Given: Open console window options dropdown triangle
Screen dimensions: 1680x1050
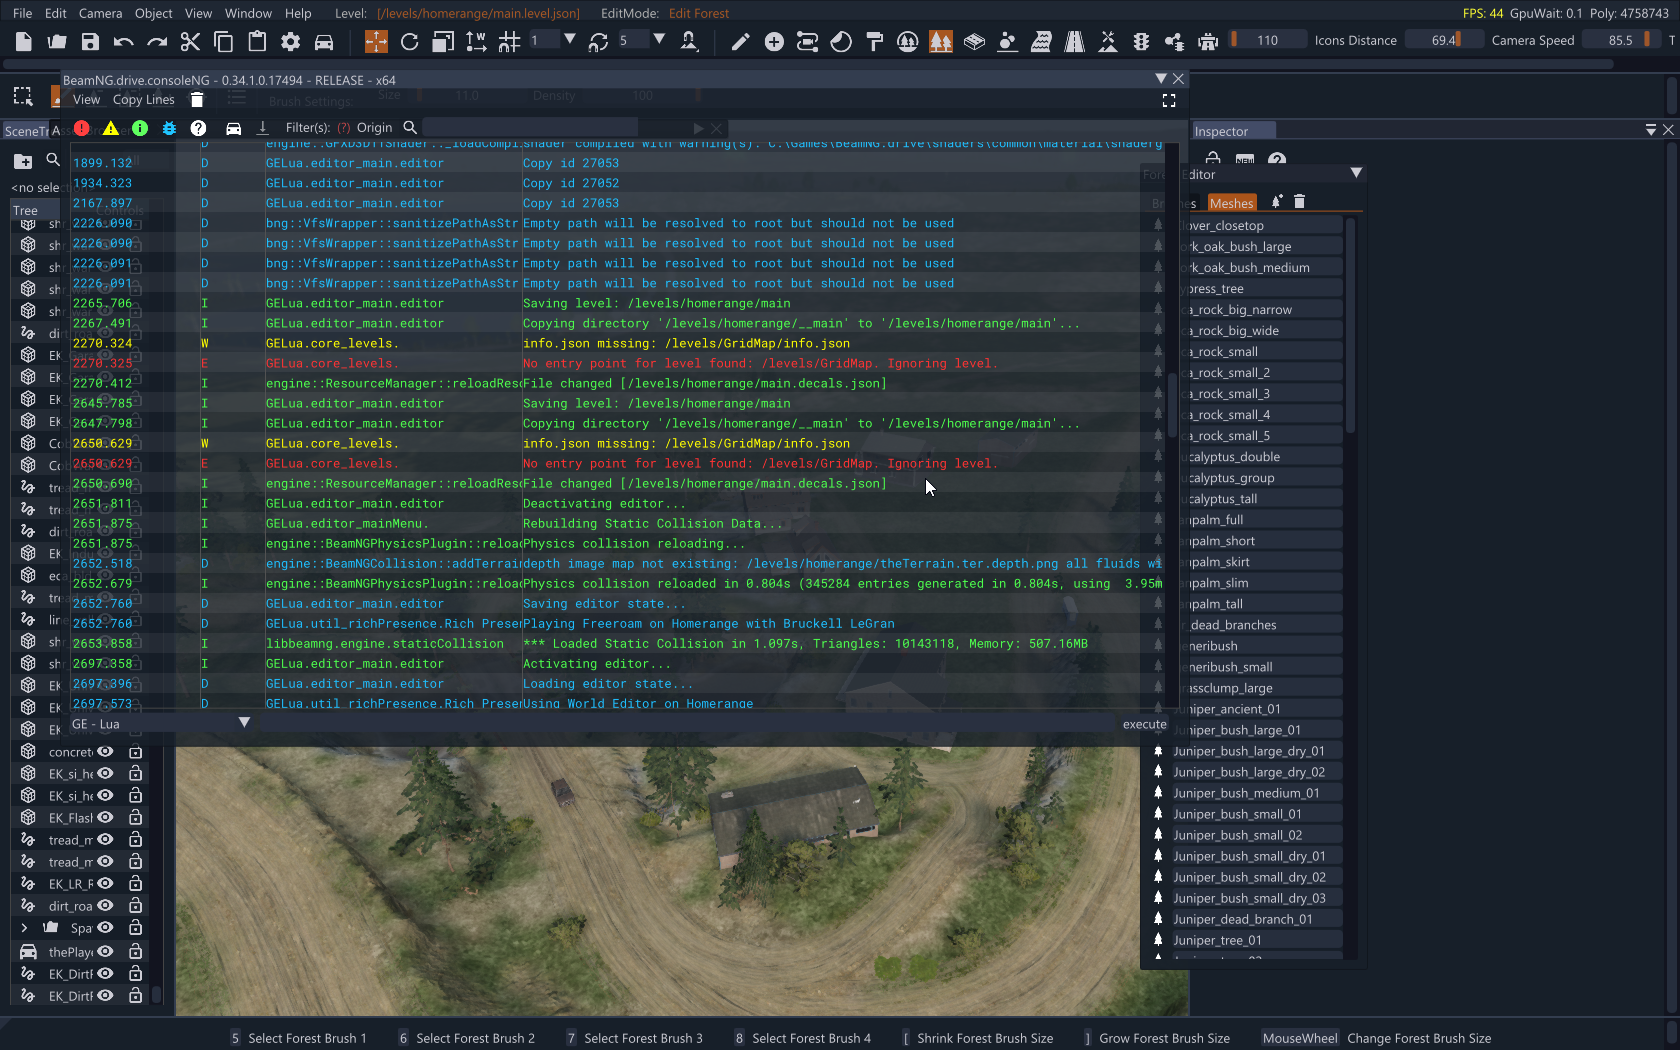Looking at the screenshot, I should [1161, 79].
